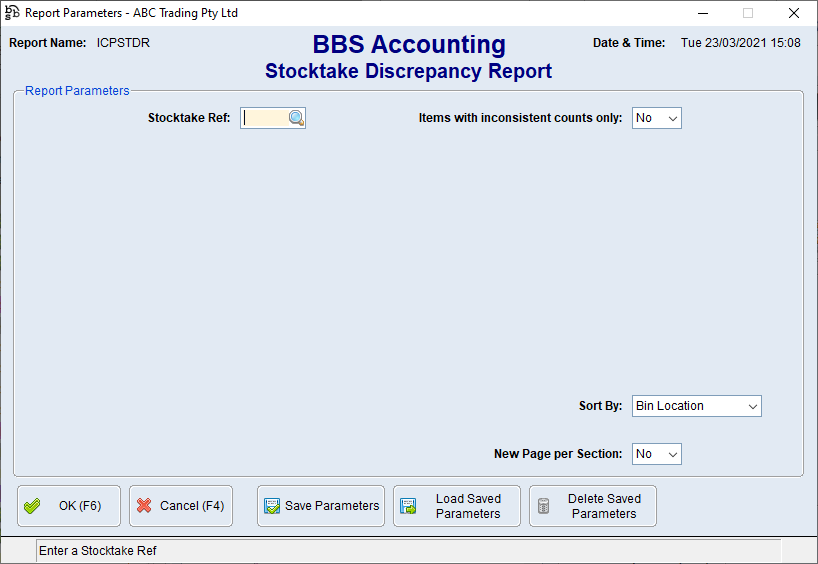
Task: Click the Cancel (F4) button
Action: click(x=181, y=506)
